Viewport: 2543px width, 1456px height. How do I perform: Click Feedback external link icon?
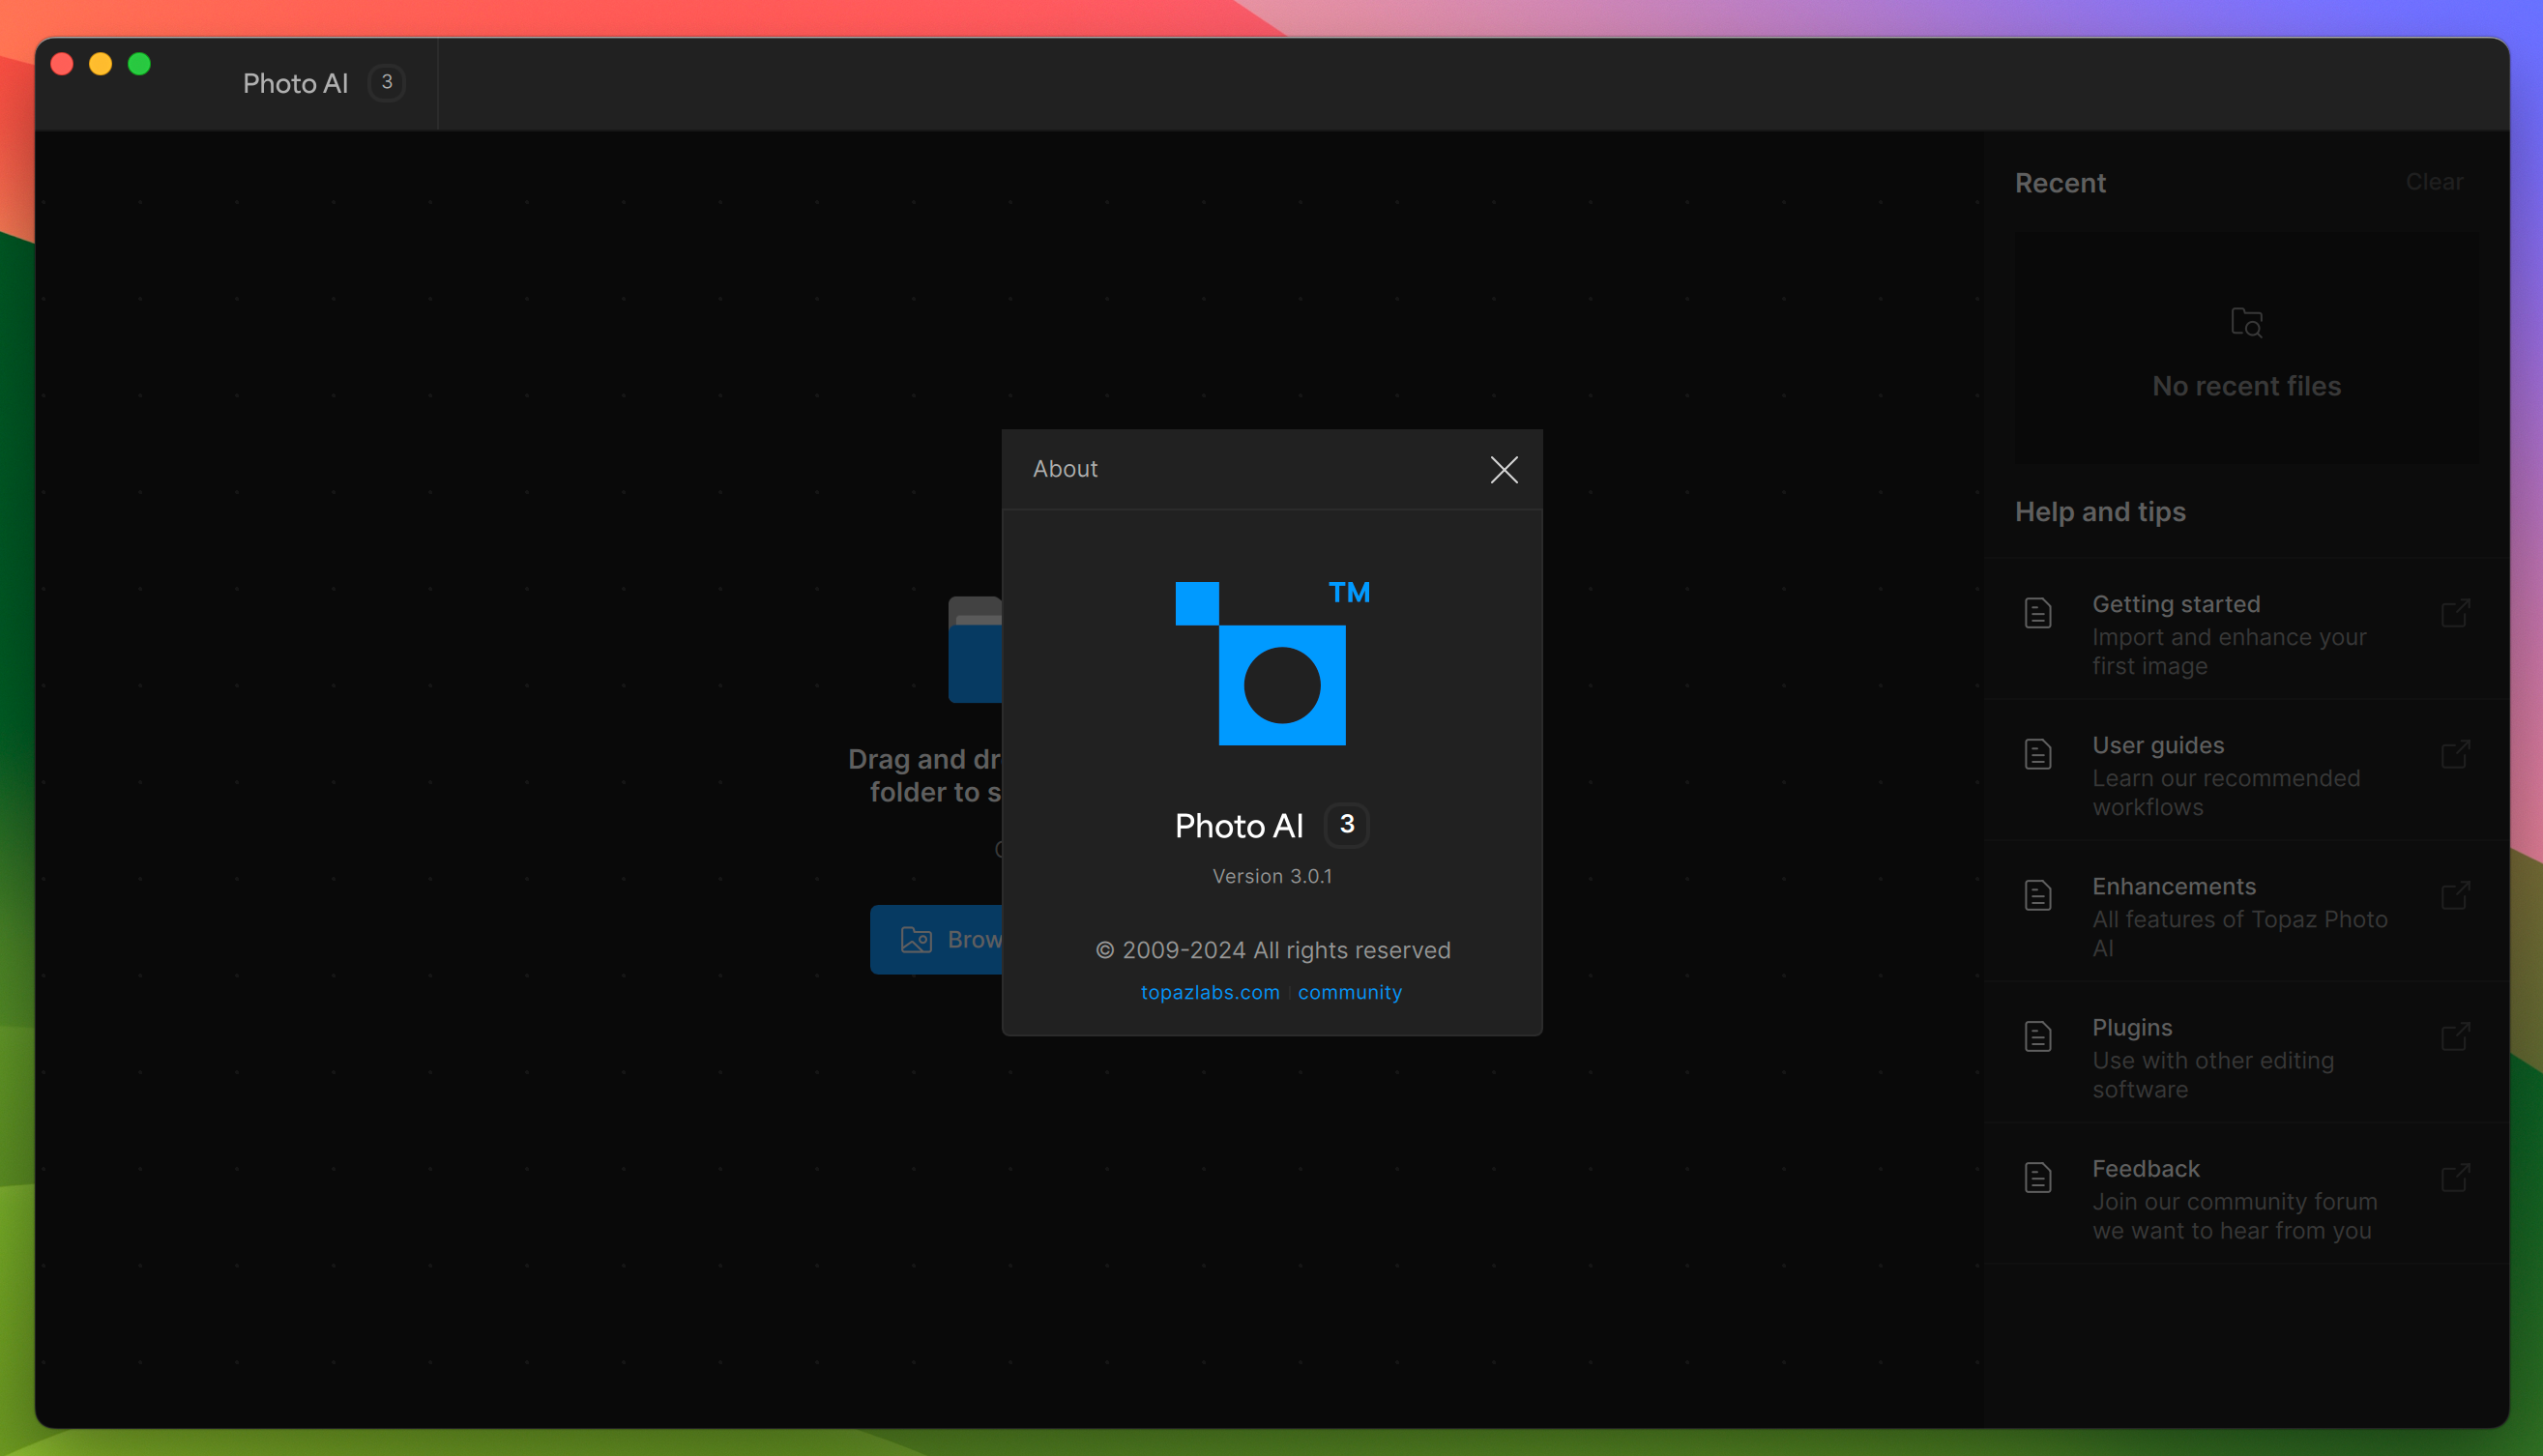(2455, 1177)
